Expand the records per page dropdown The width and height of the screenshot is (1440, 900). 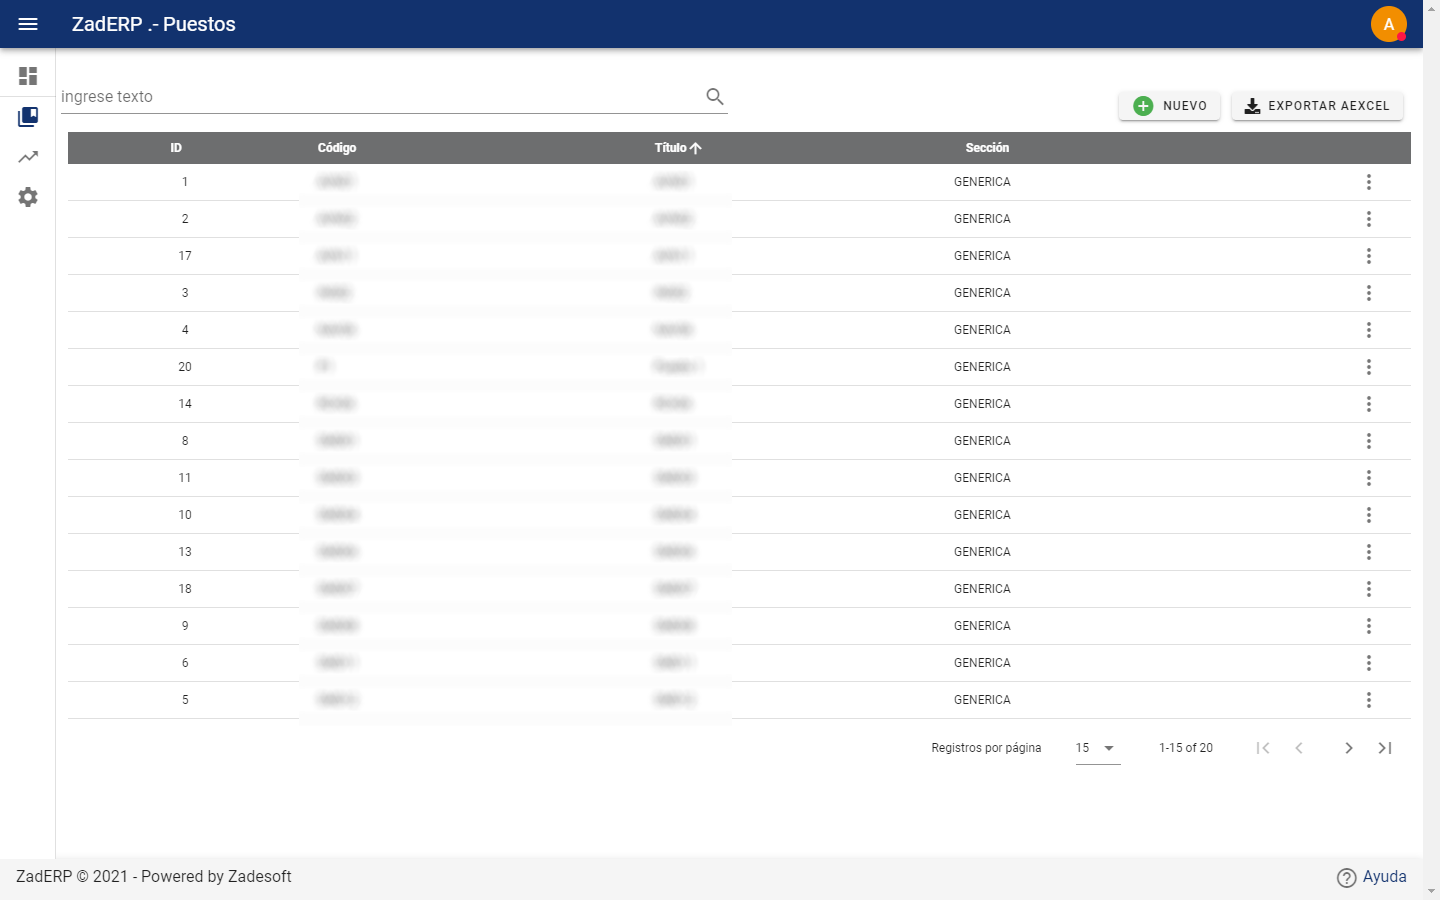[1098, 748]
